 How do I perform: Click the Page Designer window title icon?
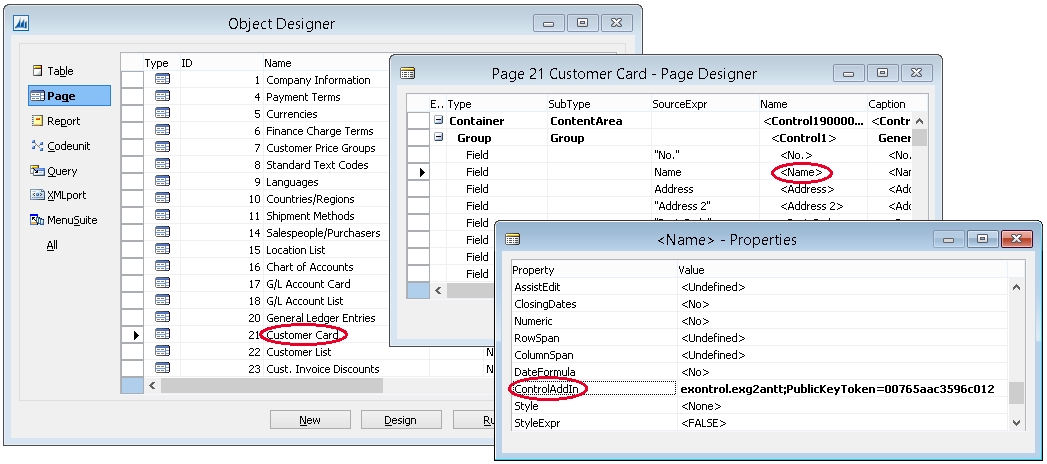click(x=408, y=73)
